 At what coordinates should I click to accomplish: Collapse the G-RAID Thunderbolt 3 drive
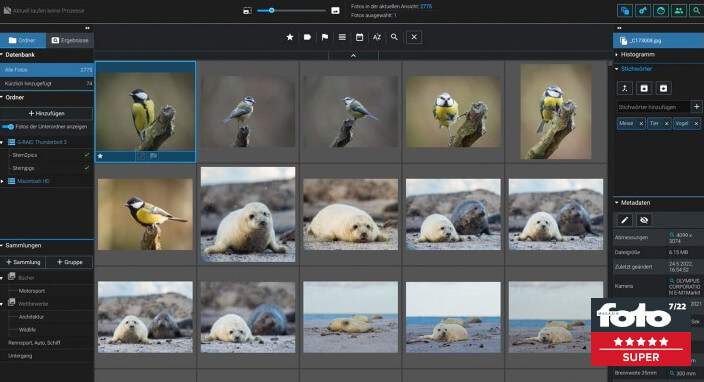coord(2,142)
